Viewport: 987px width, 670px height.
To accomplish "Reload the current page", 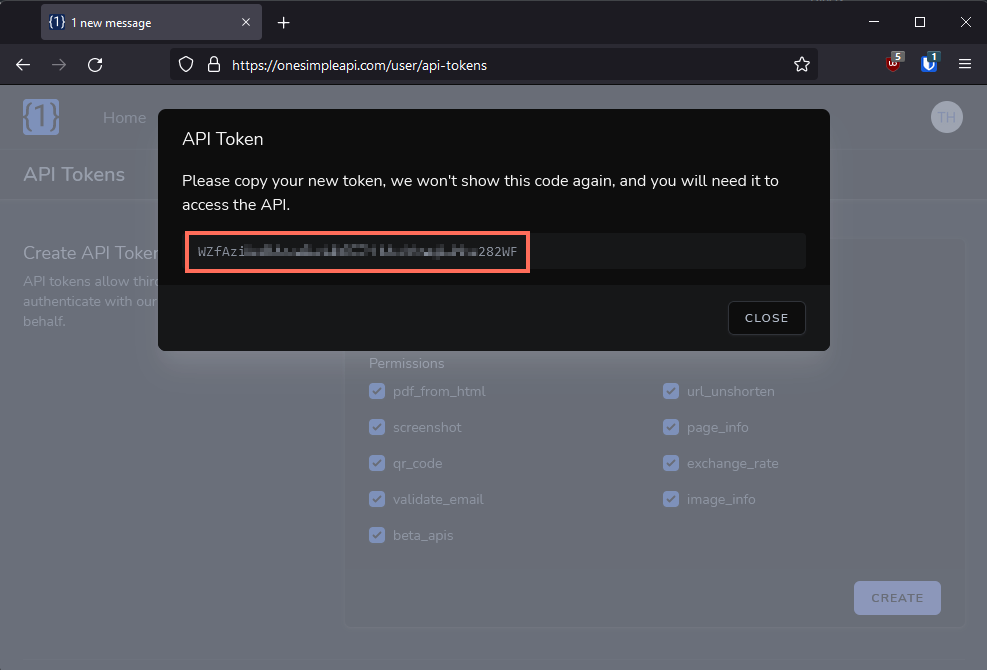I will [x=95, y=64].
